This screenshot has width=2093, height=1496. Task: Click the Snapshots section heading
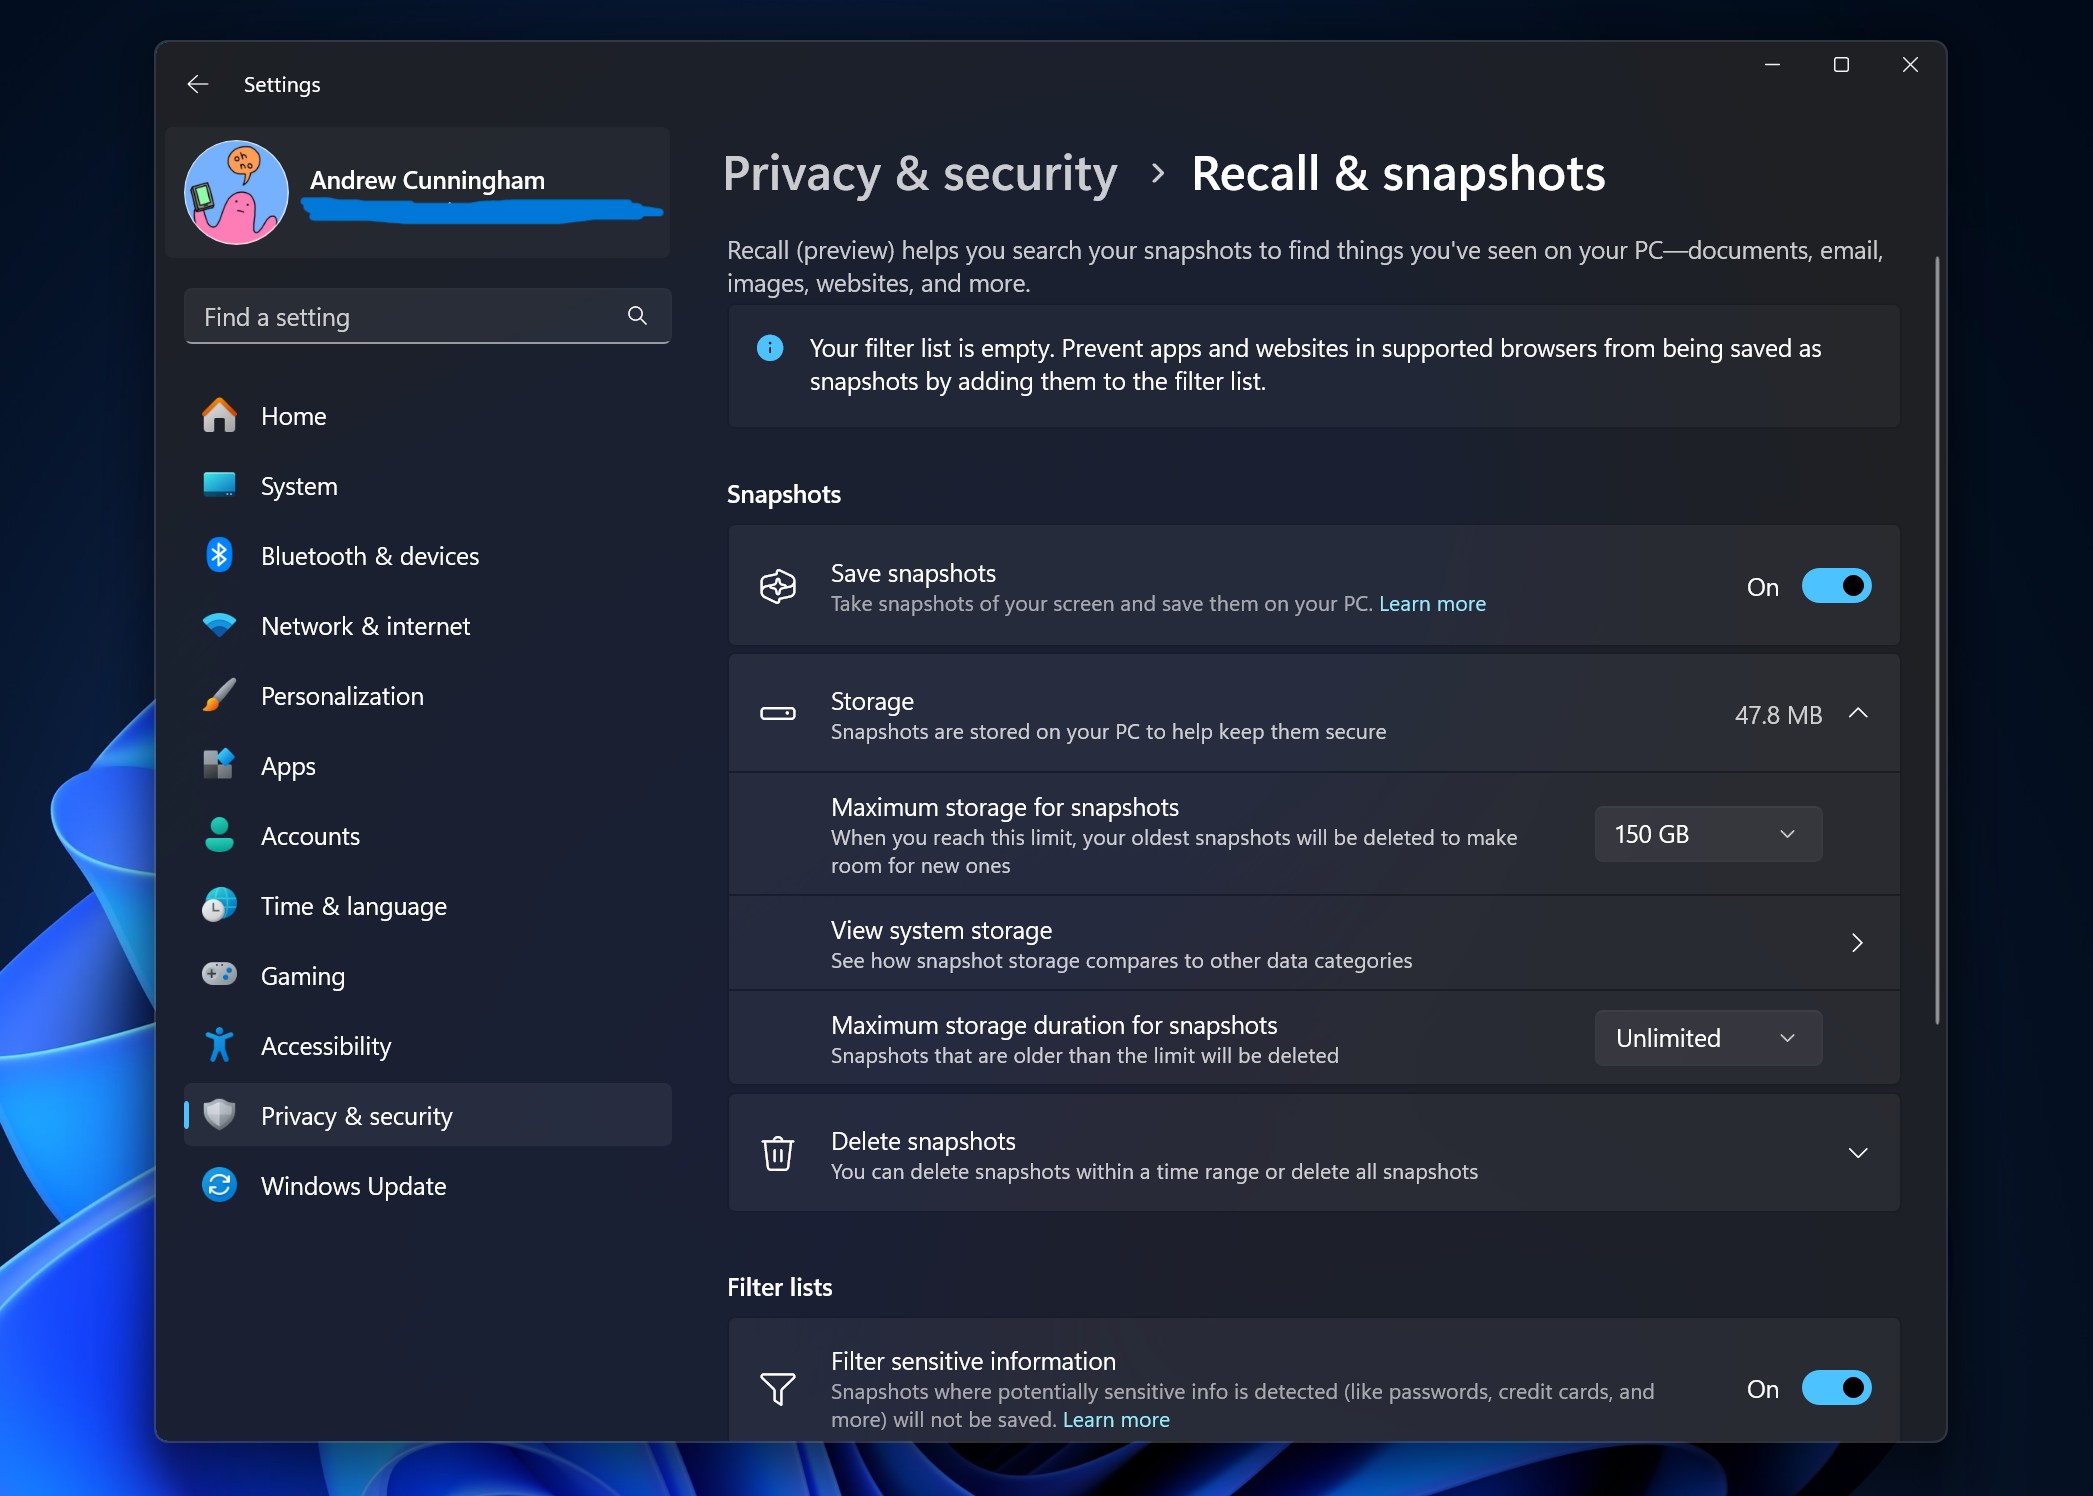click(x=784, y=494)
